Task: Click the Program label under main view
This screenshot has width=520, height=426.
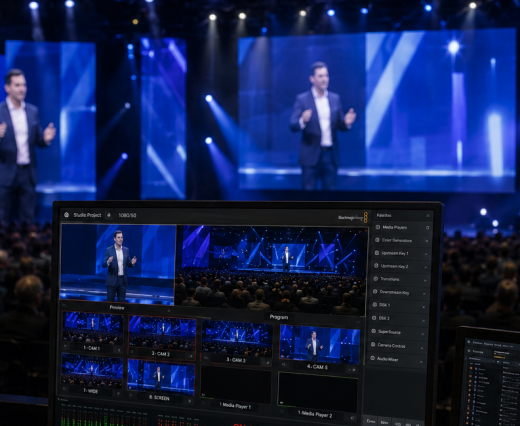Action: pyautogui.click(x=279, y=317)
